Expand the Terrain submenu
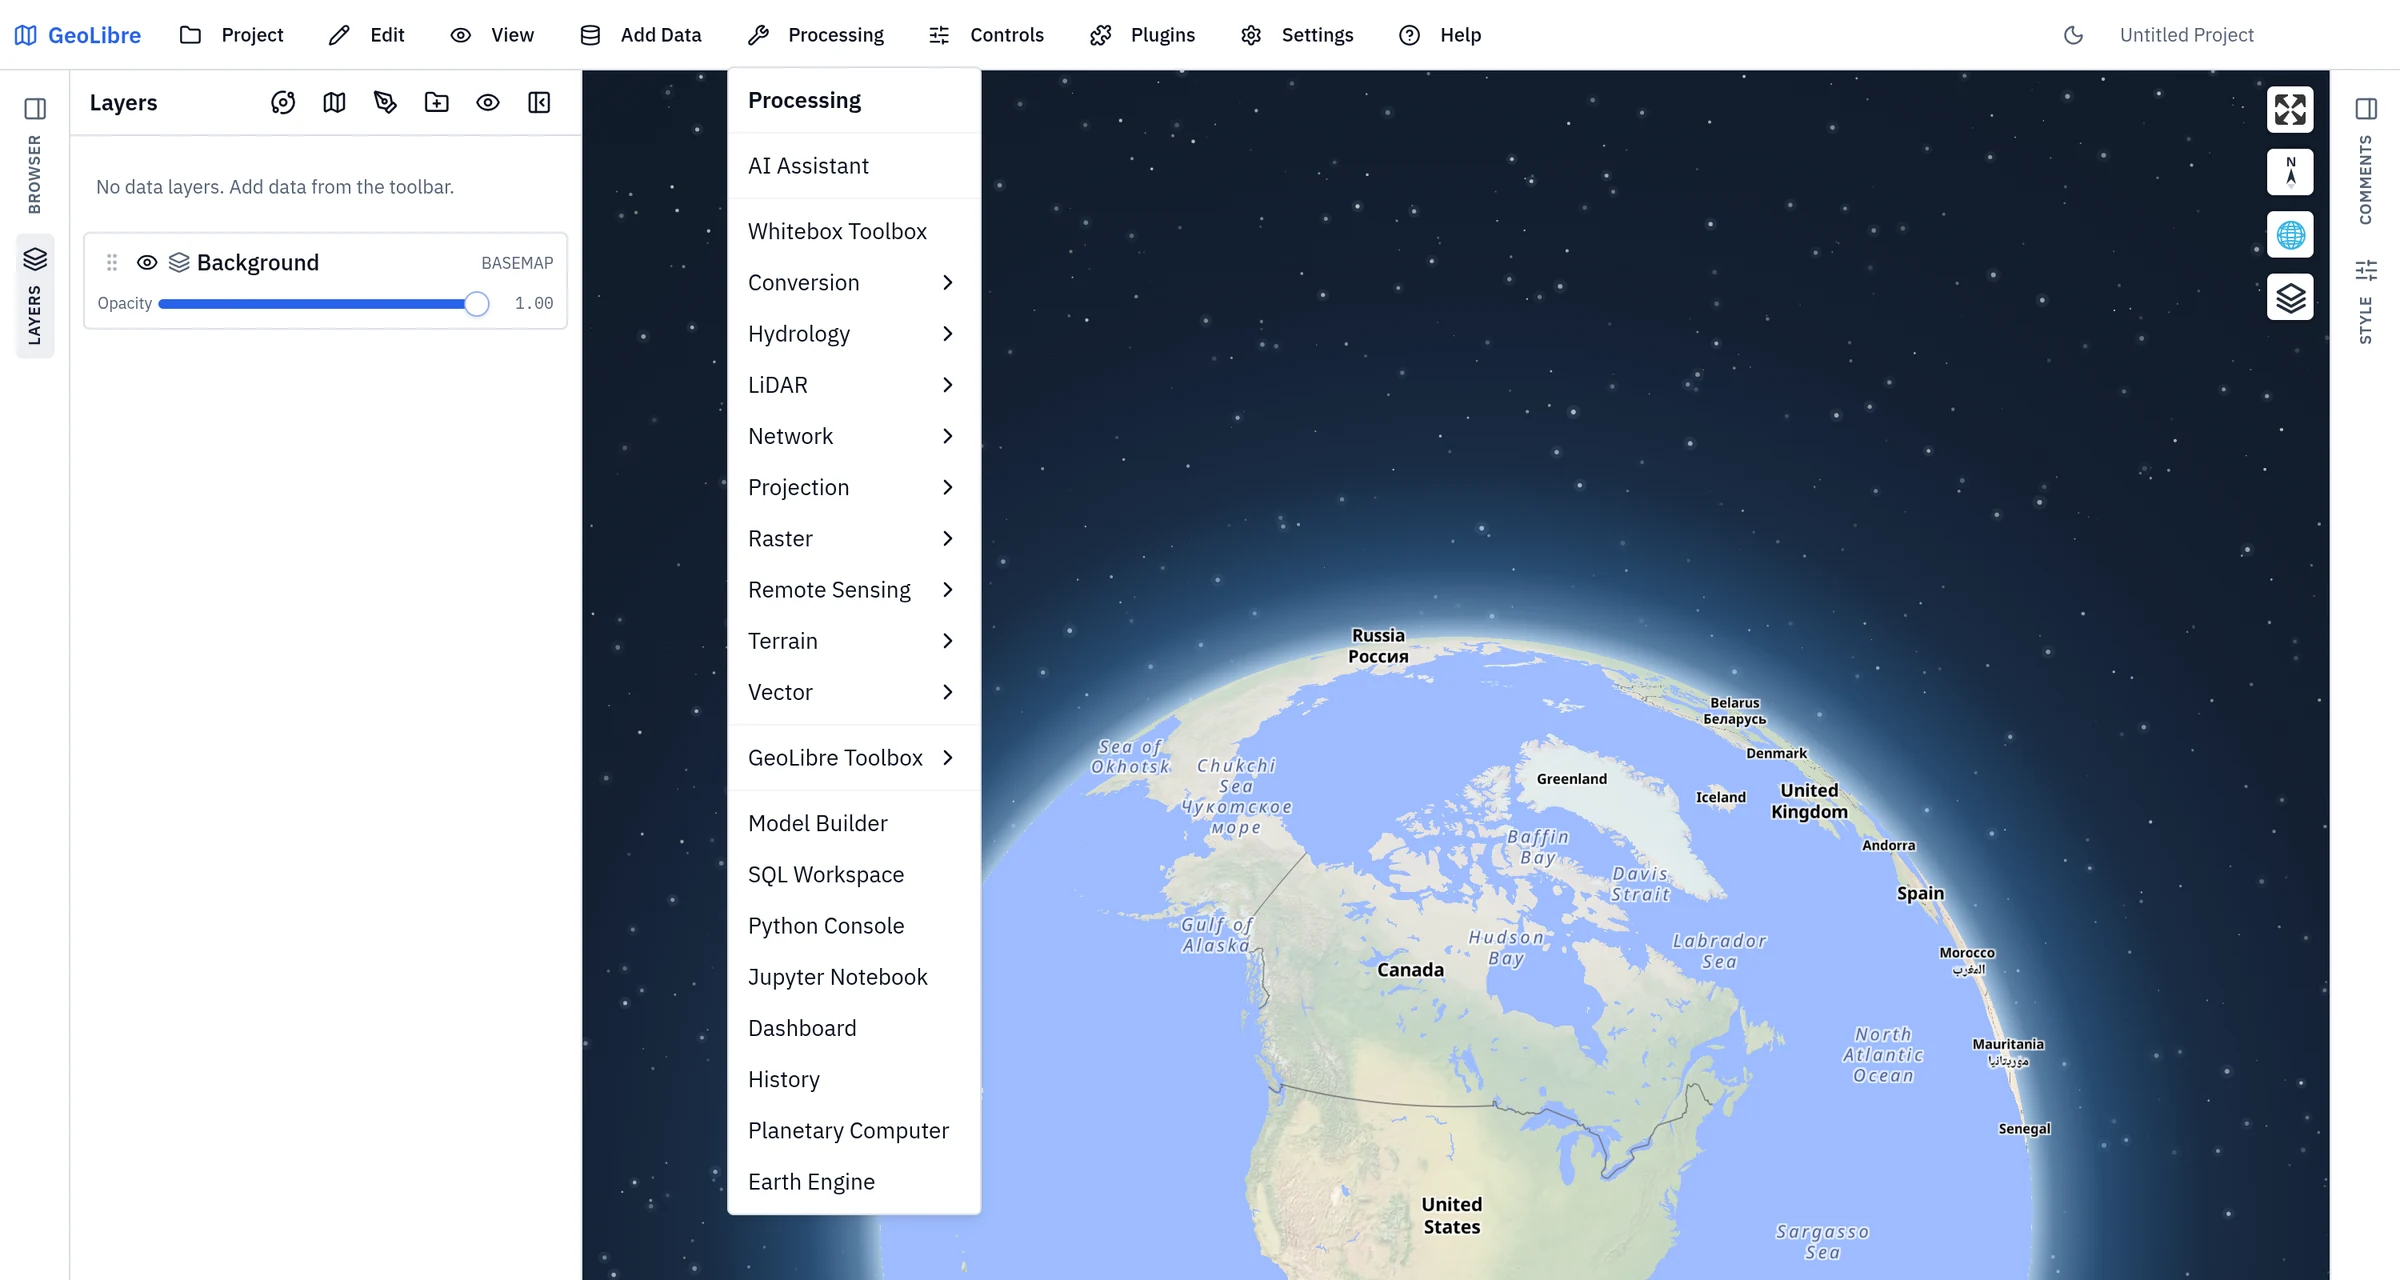 (853, 641)
